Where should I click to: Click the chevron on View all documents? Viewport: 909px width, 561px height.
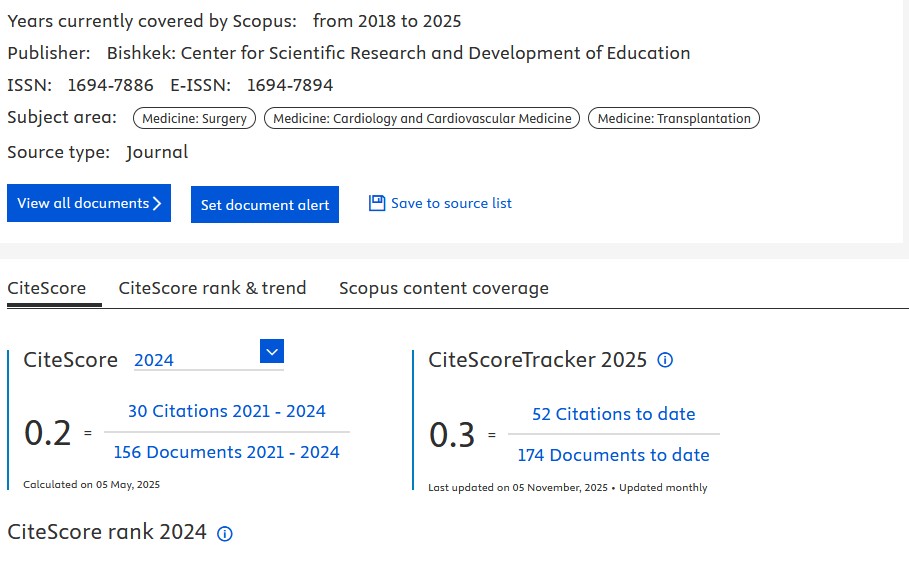click(157, 203)
